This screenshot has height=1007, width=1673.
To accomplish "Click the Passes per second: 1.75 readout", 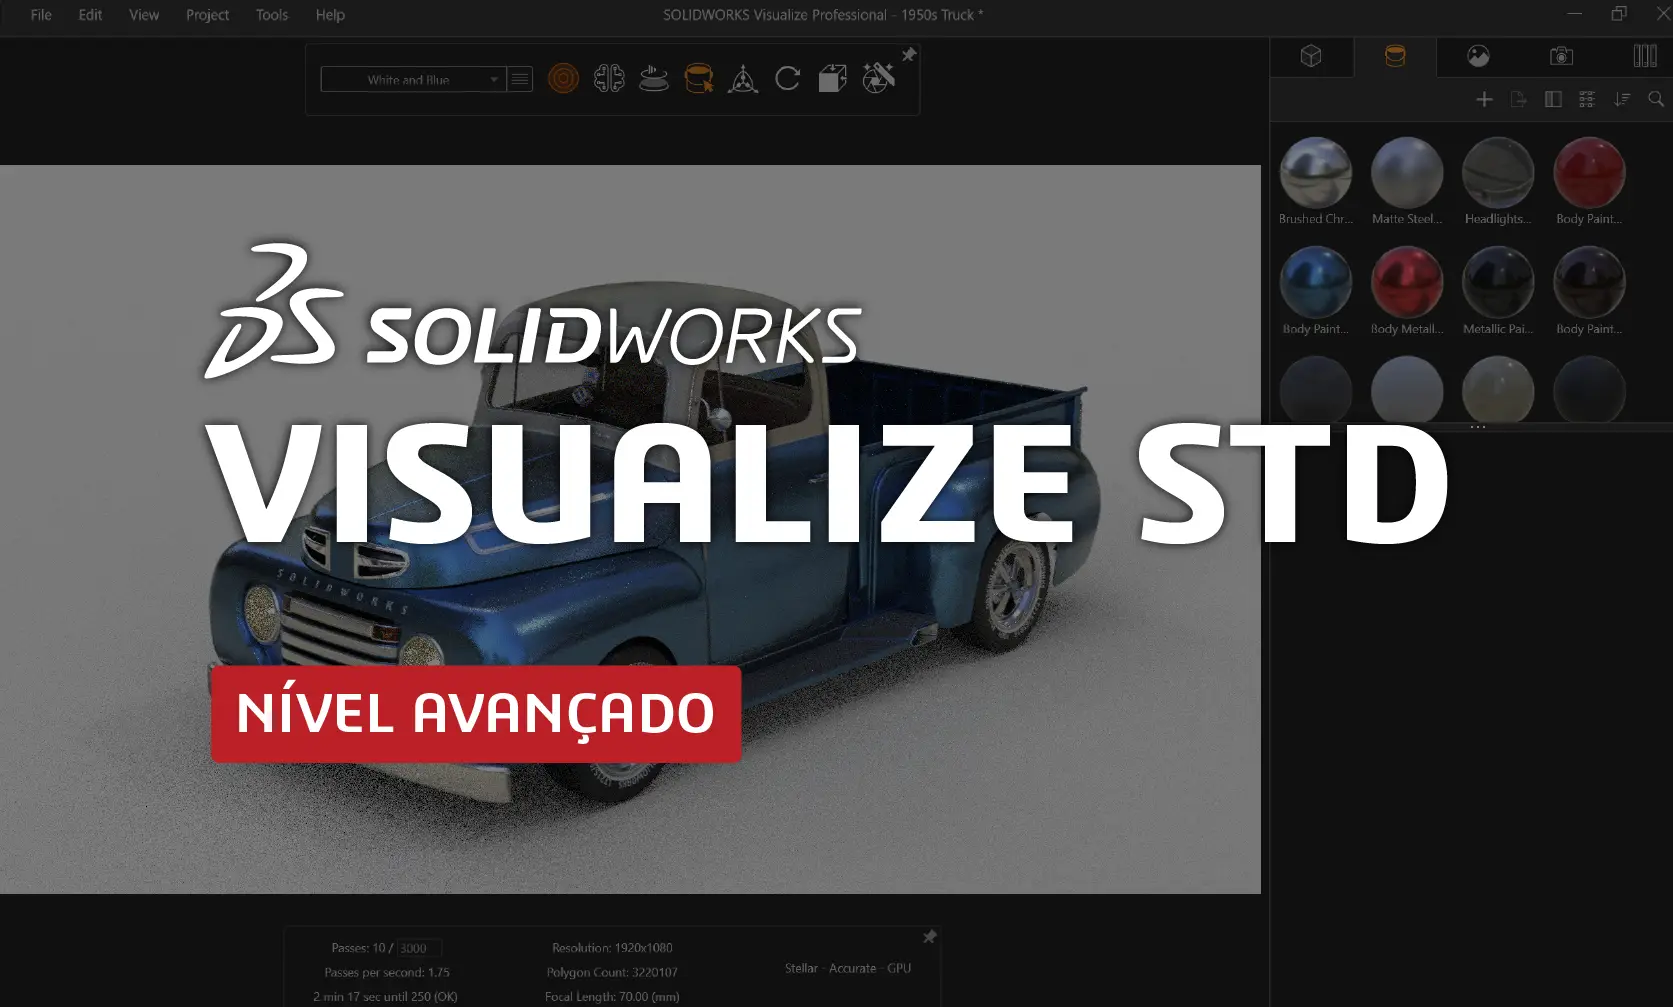I will coord(387,972).
